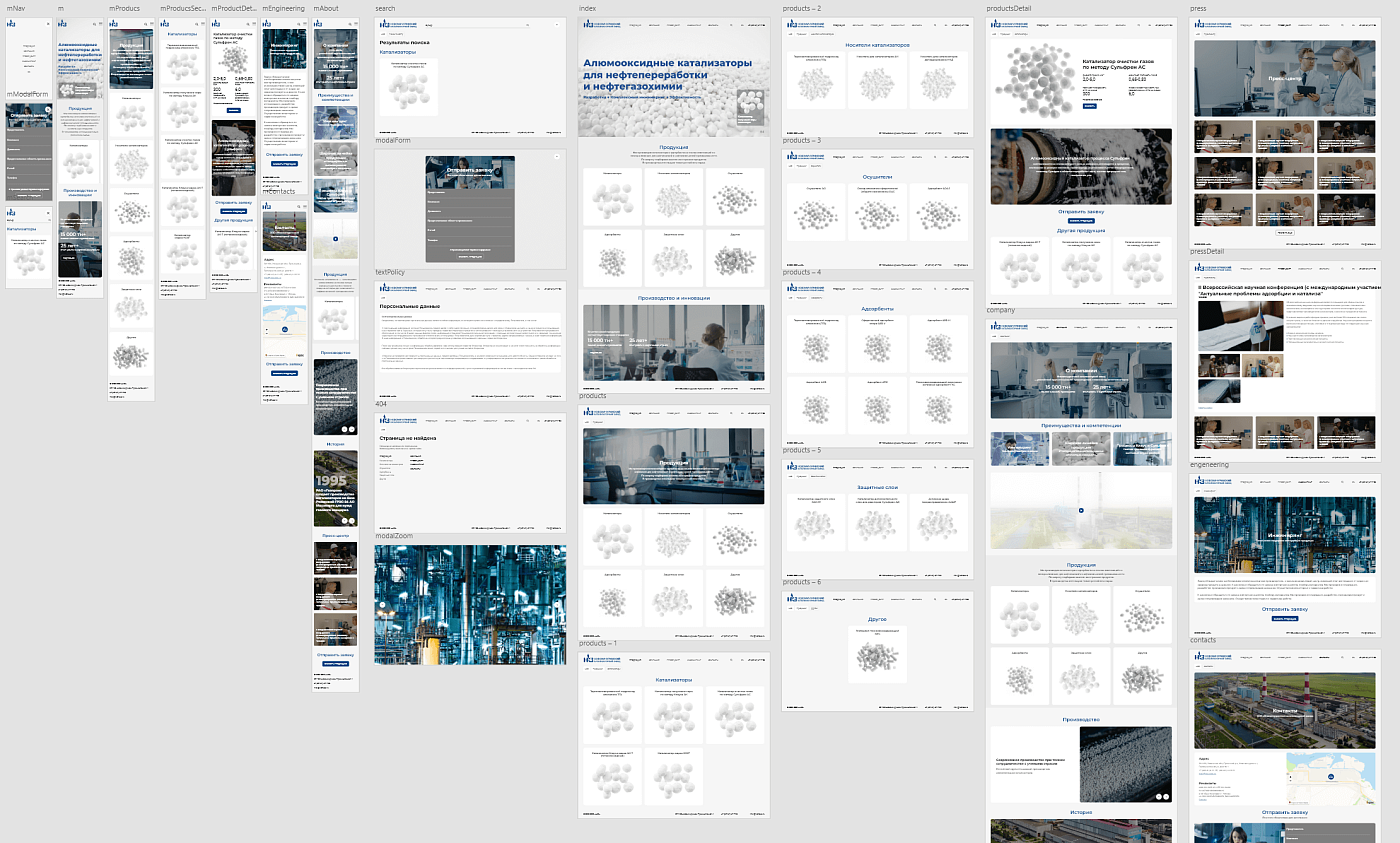Click the large product image in productsDetail frame

(1033, 79)
